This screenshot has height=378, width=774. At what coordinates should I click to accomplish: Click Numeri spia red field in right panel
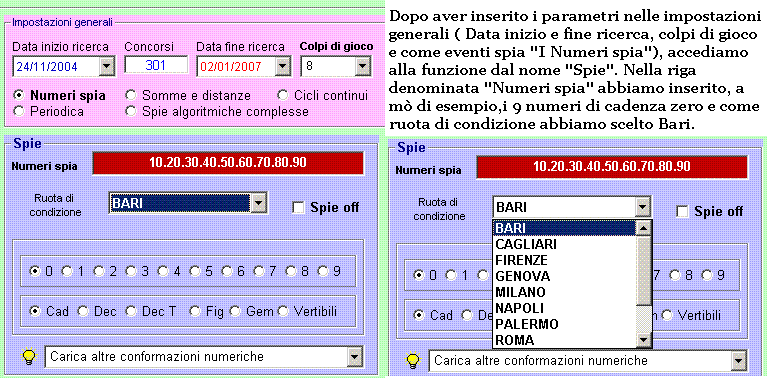click(x=612, y=167)
